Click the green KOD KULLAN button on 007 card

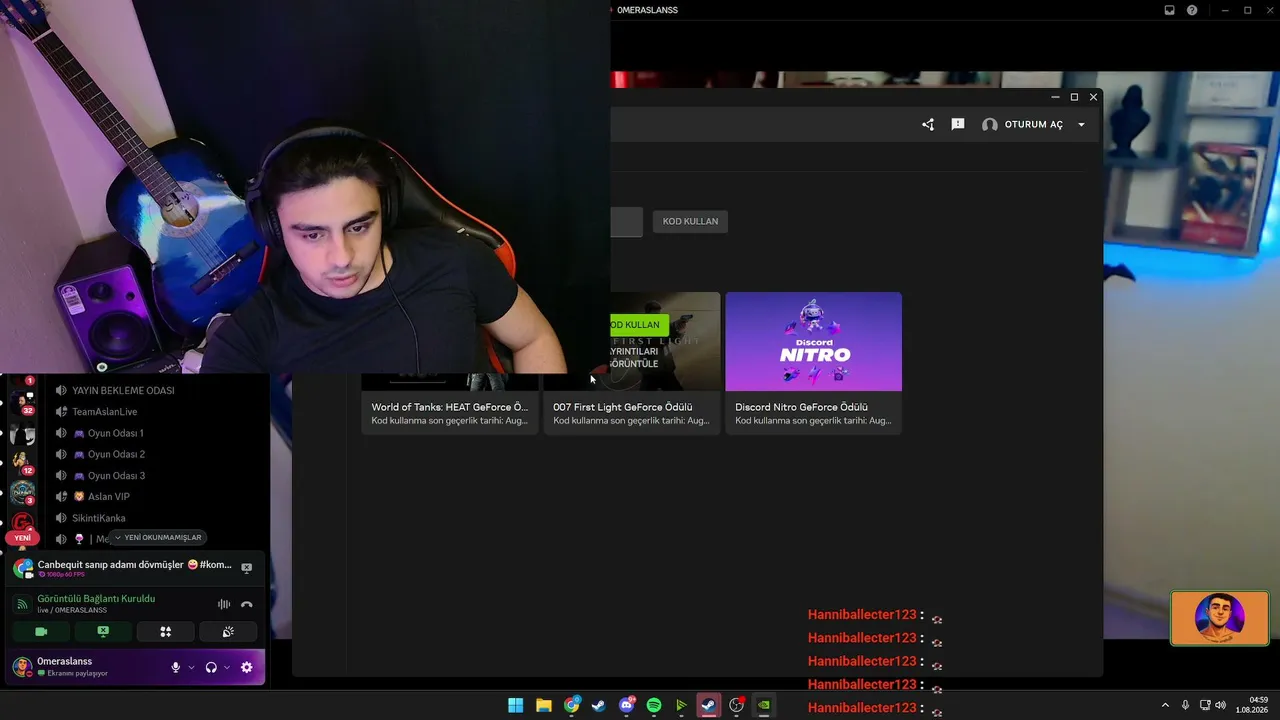[x=638, y=325]
